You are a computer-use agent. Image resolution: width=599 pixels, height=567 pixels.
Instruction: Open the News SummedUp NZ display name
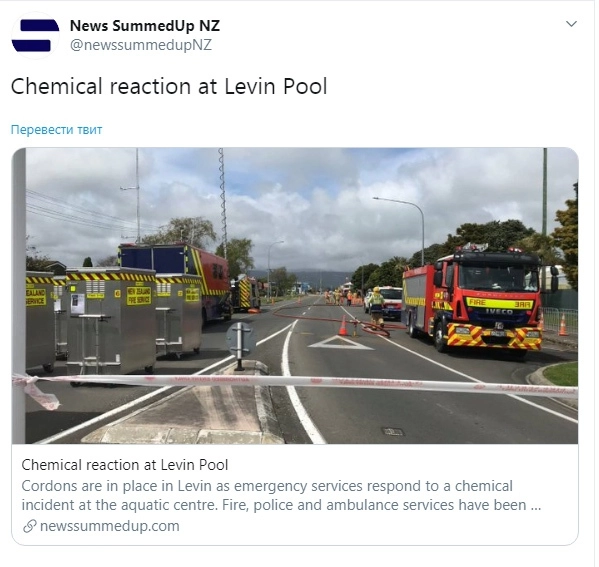pos(146,26)
